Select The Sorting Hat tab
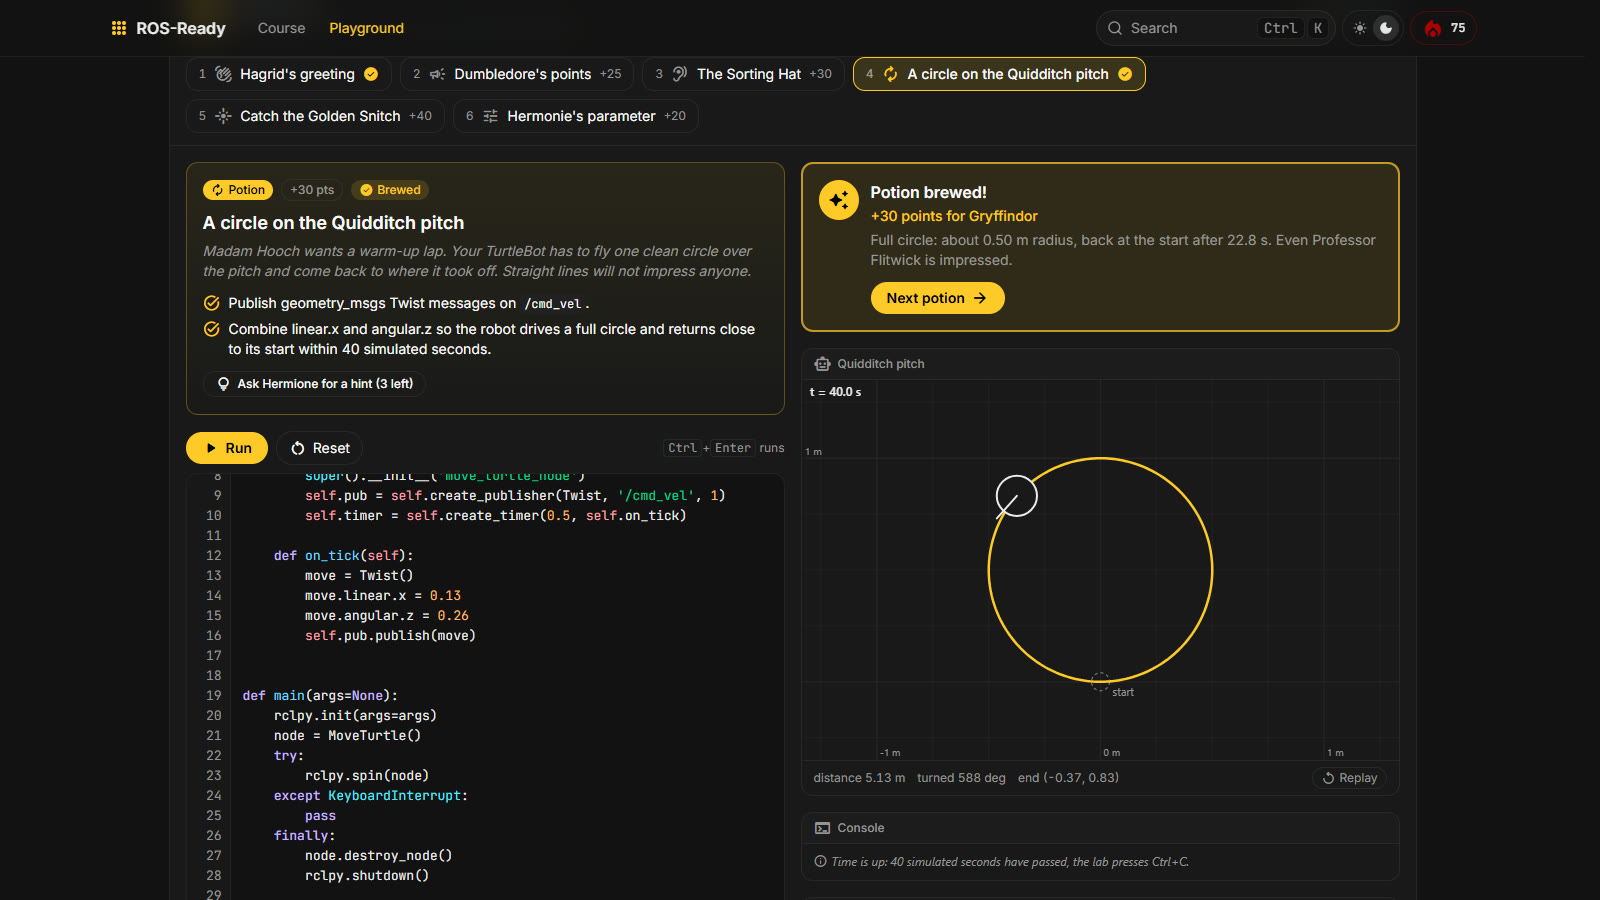This screenshot has height=900, width=1600. pyautogui.click(x=743, y=74)
